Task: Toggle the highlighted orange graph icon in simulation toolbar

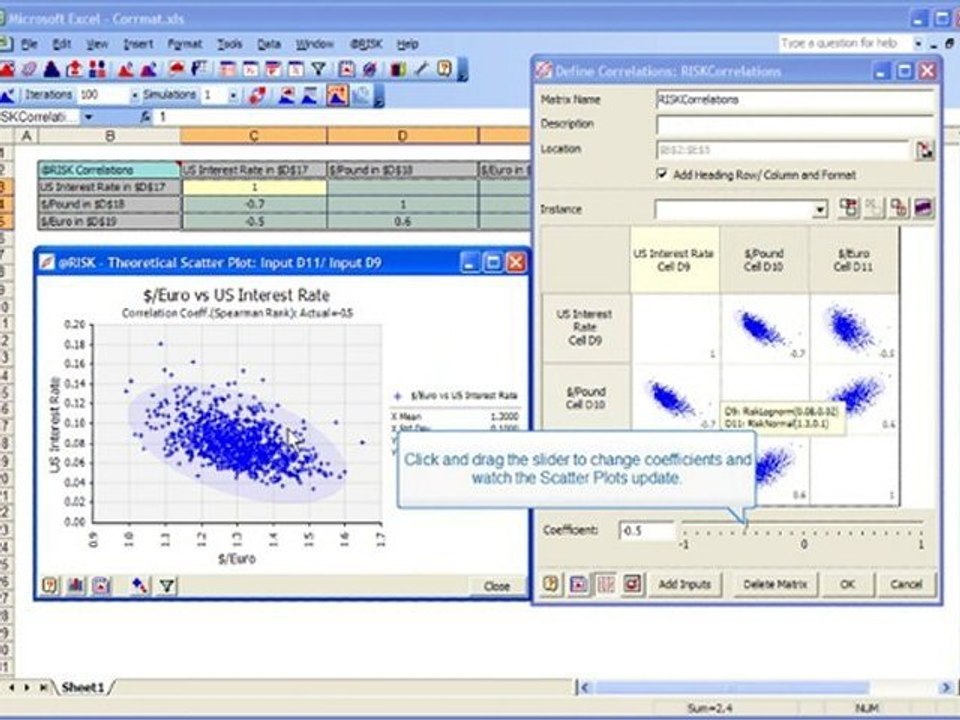Action: click(337, 96)
